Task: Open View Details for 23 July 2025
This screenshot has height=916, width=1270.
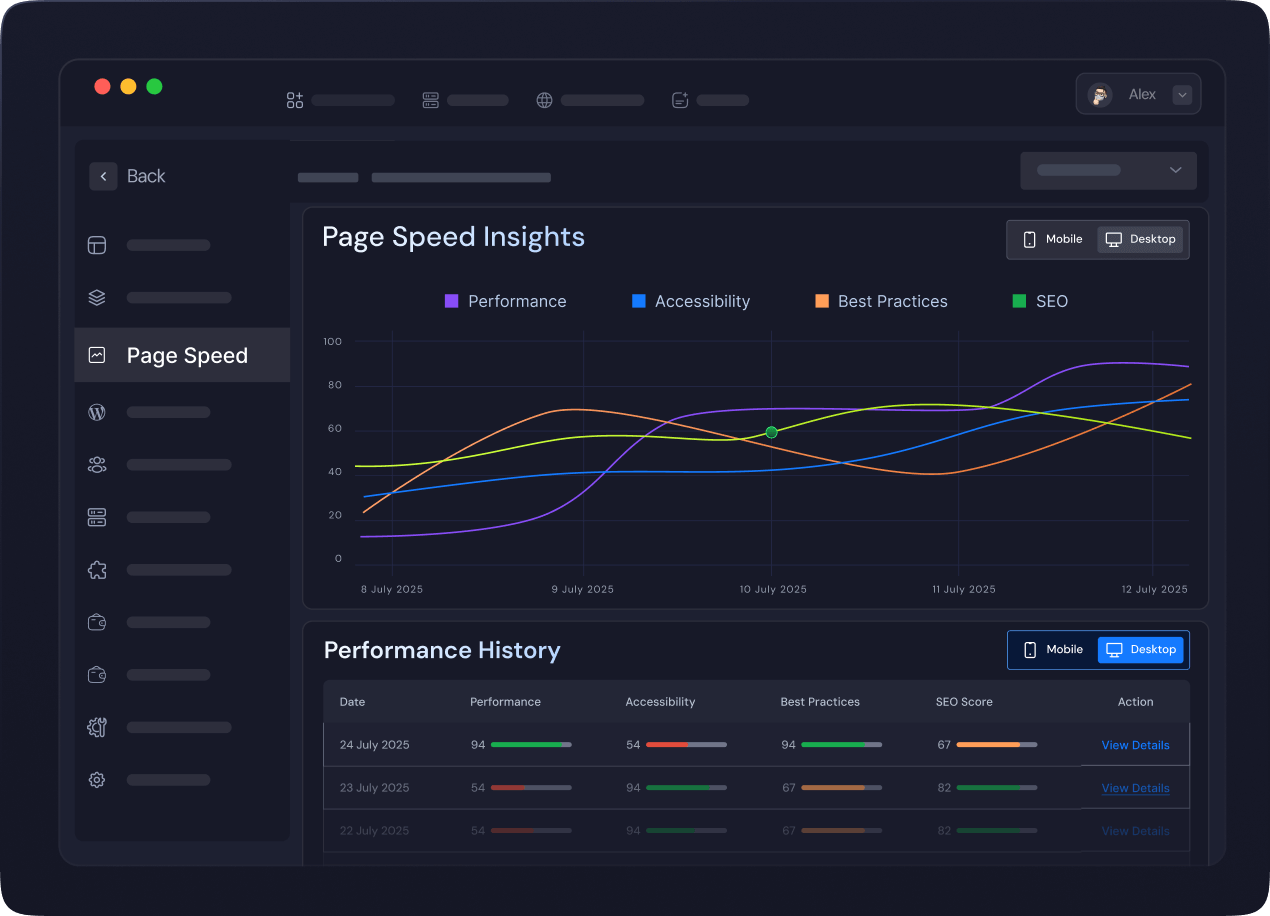Action: click(1135, 788)
